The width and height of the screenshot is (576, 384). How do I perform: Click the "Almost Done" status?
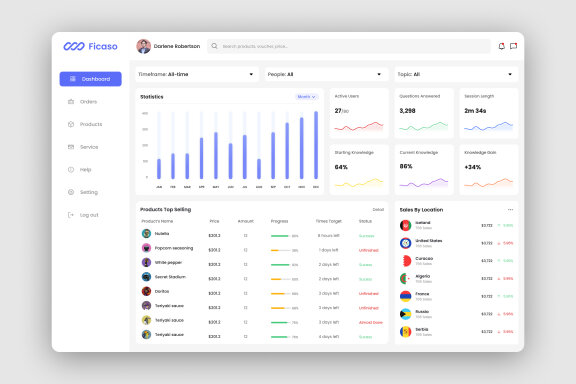pyautogui.click(x=371, y=322)
